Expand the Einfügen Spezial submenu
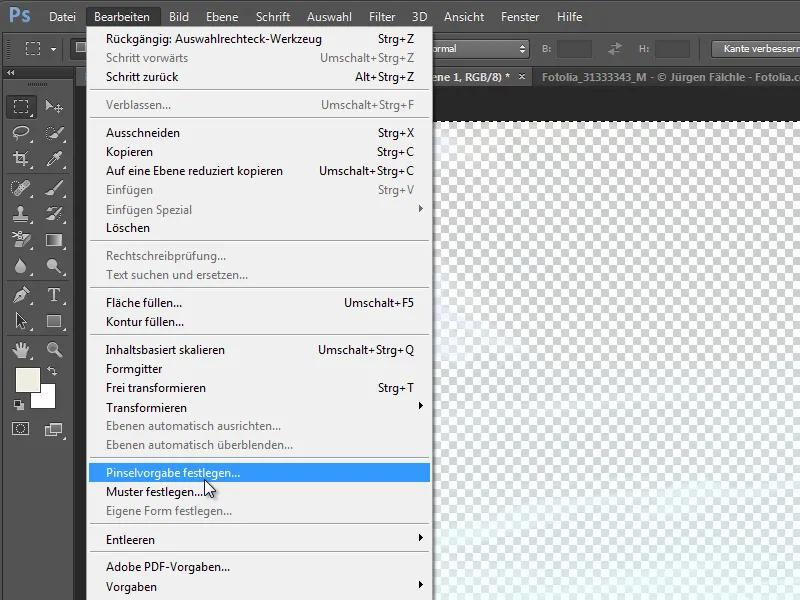Screen dimensions: 800x600 (420, 209)
